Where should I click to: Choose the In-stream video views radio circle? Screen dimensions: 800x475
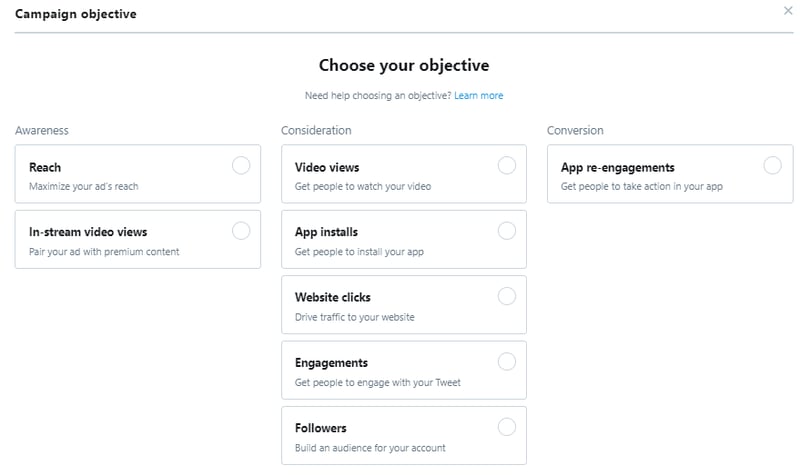tap(241, 231)
